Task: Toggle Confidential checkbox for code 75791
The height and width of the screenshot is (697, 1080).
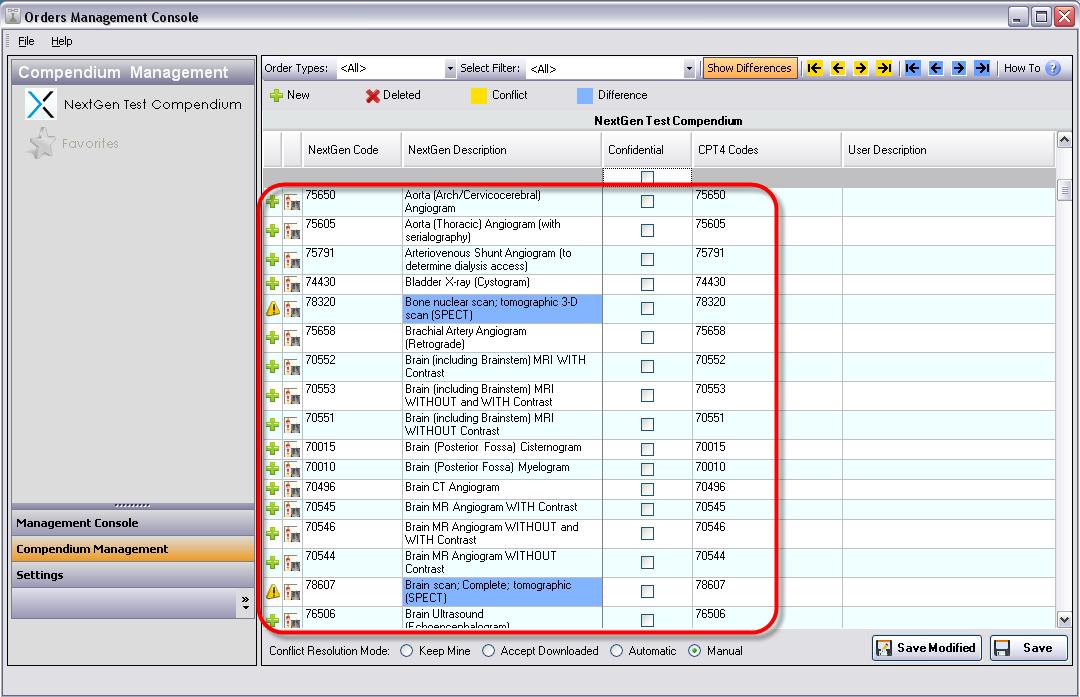Action: (647, 259)
